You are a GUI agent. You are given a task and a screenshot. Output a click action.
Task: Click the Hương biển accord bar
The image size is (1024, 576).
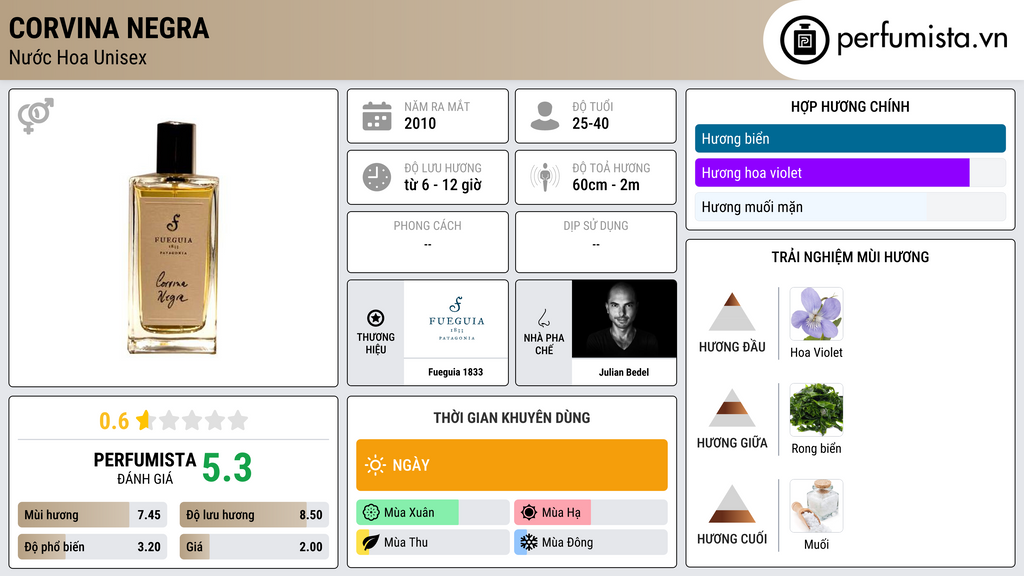pyautogui.click(x=850, y=138)
